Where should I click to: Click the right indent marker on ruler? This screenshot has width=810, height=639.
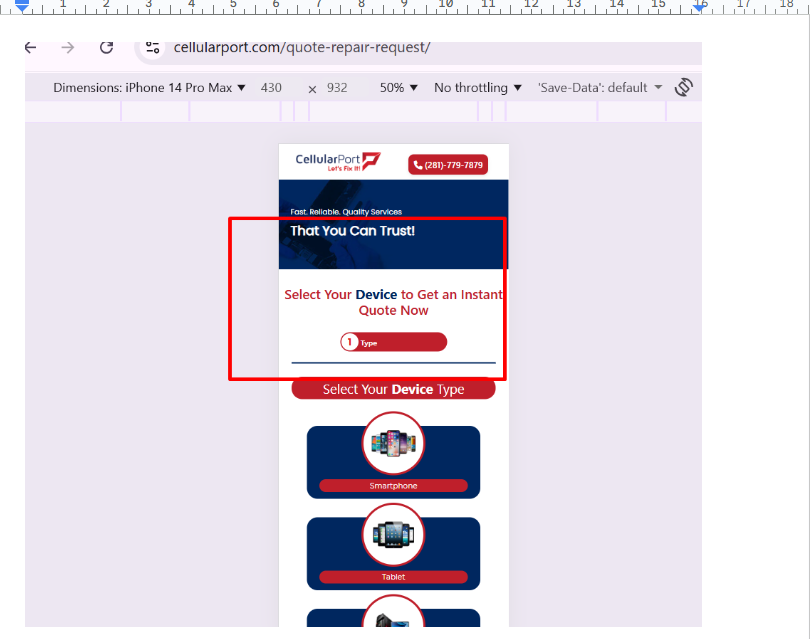click(699, 6)
